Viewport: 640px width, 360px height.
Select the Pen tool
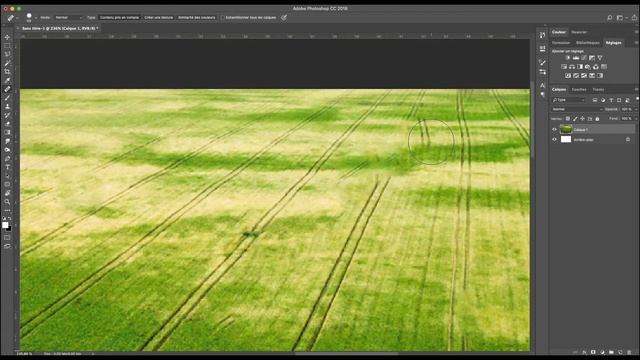7,158
